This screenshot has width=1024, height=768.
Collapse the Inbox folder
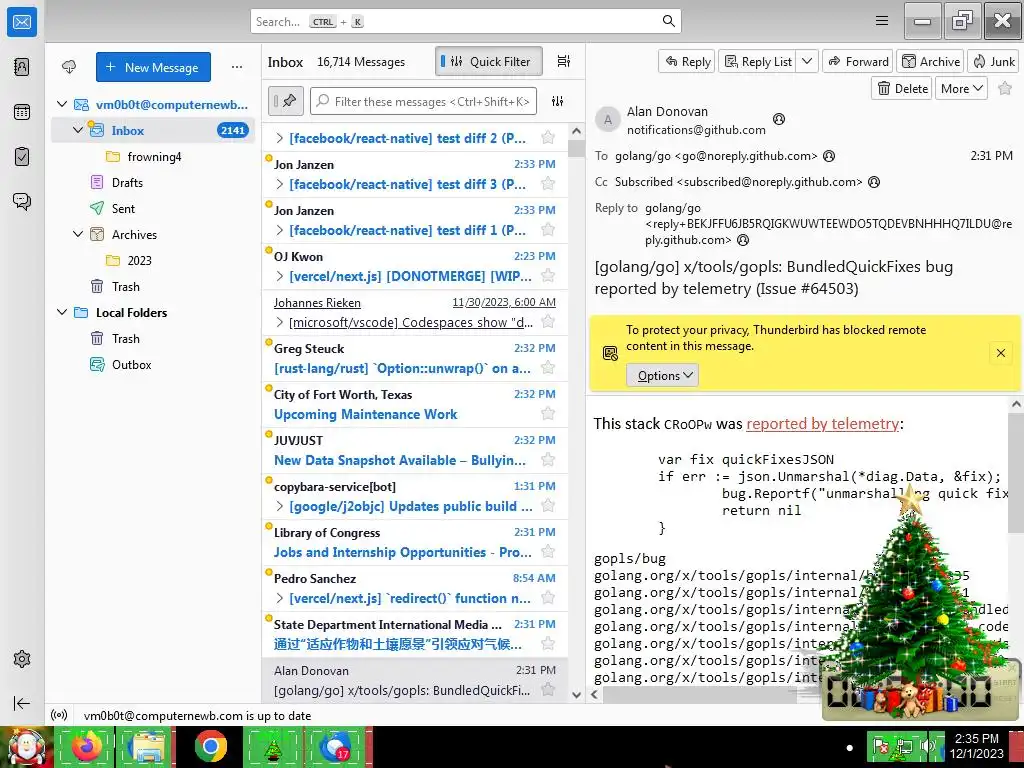(x=78, y=130)
